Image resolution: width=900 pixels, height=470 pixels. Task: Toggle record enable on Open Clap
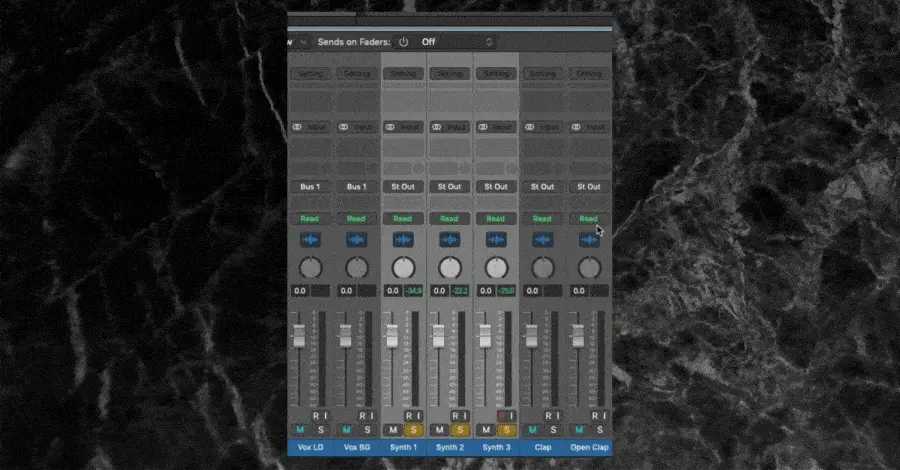tap(595, 415)
